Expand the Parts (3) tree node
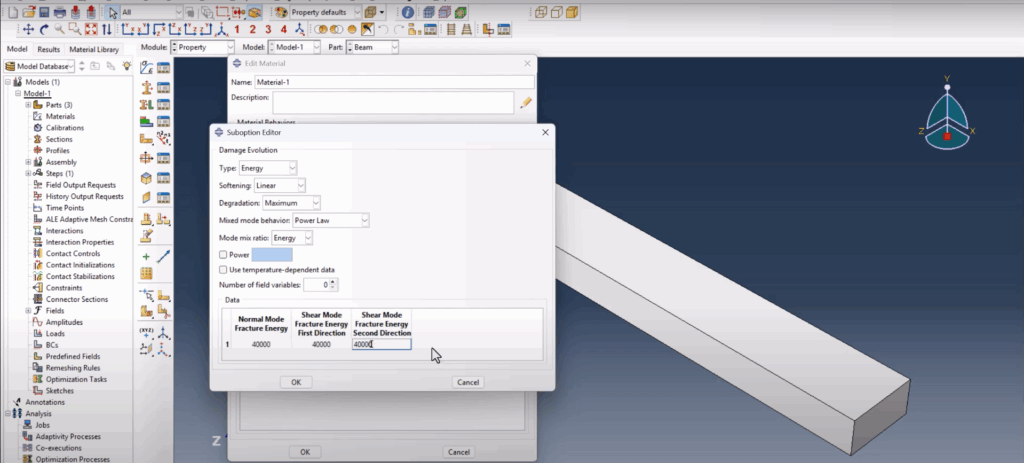This screenshot has width=1024, height=463. (x=28, y=105)
